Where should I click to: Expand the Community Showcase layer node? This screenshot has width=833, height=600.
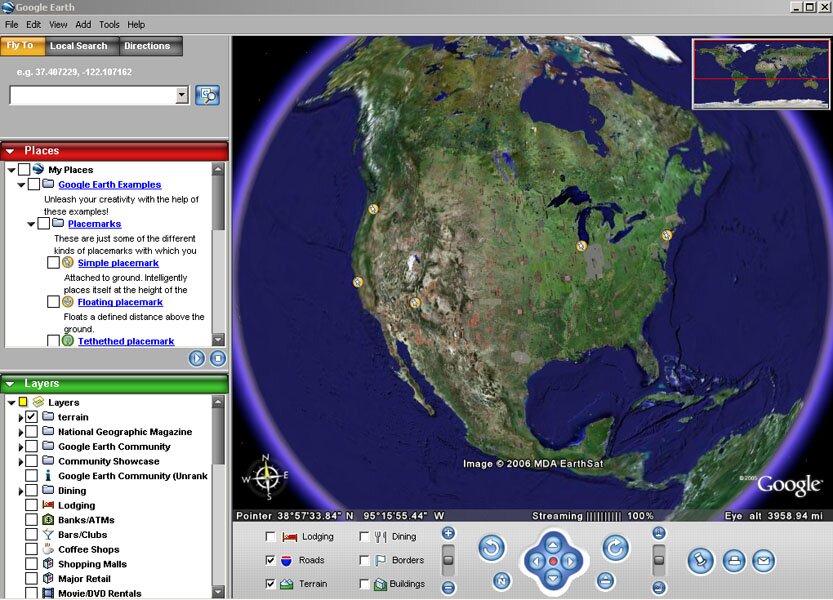click(x=21, y=462)
